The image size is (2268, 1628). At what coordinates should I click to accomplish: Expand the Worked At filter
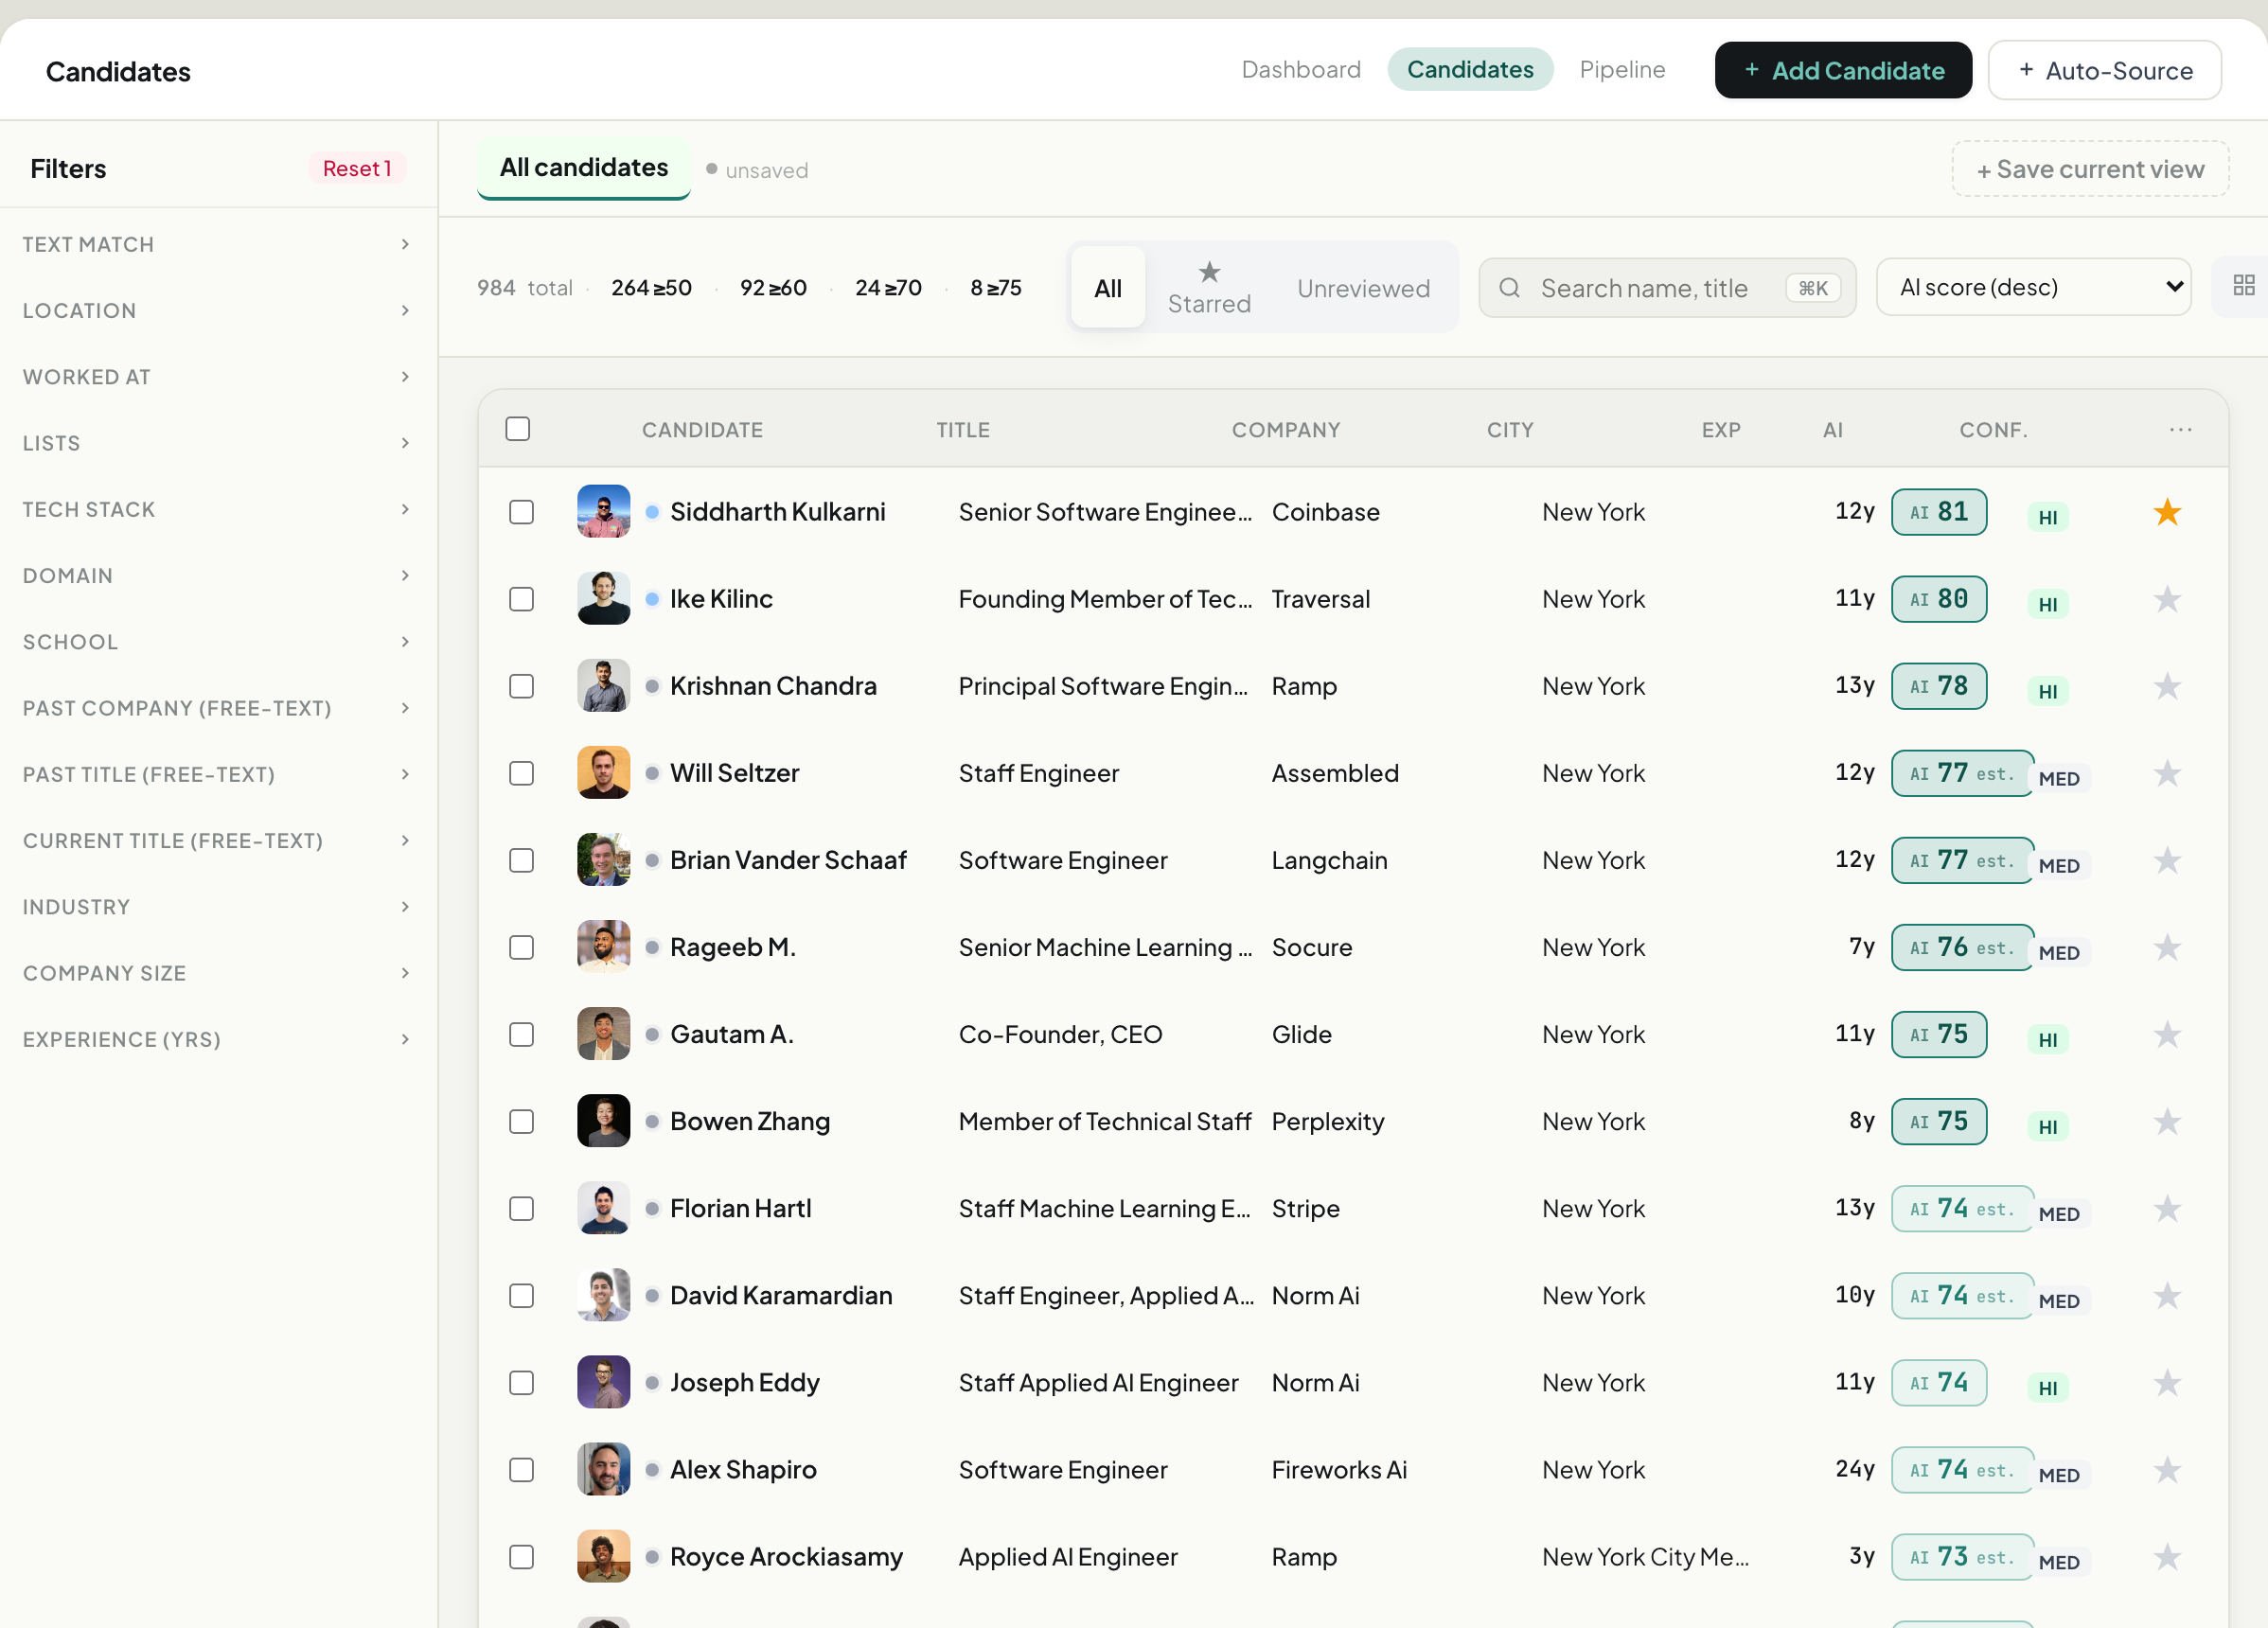pyautogui.click(x=218, y=376)
